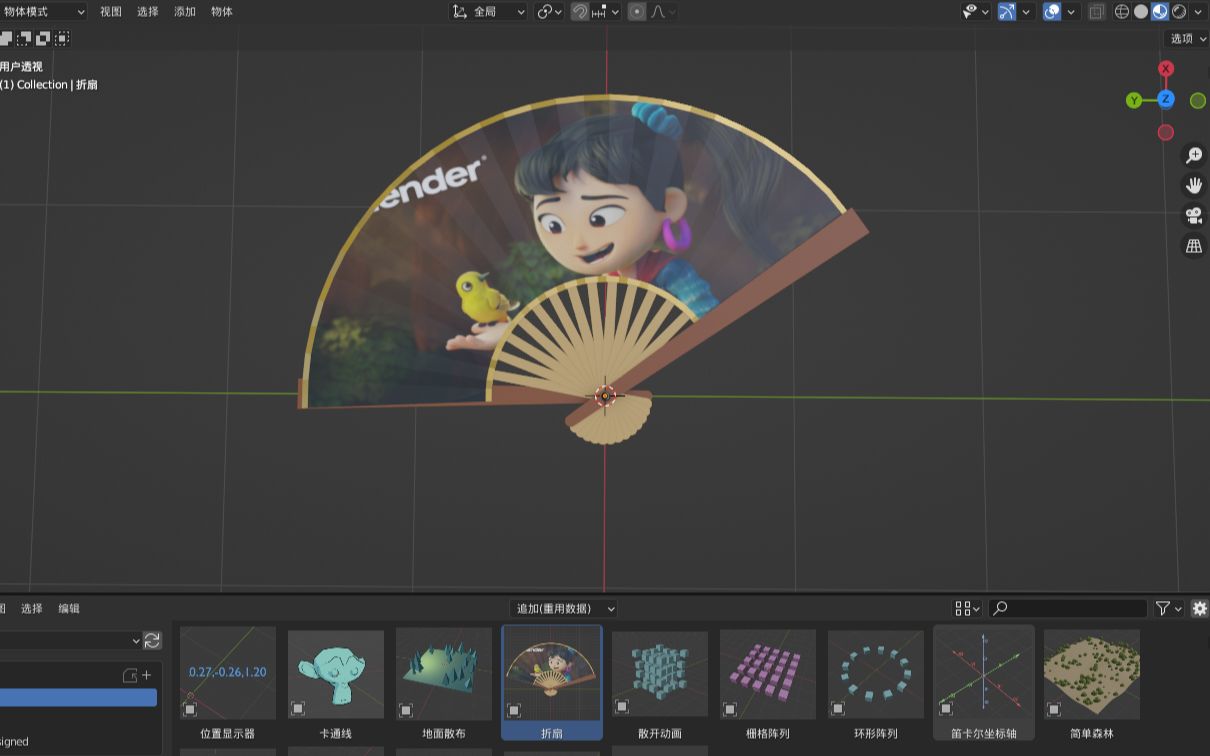Open the 全局 transform orientation dropdown

click(x=488, y=12)
